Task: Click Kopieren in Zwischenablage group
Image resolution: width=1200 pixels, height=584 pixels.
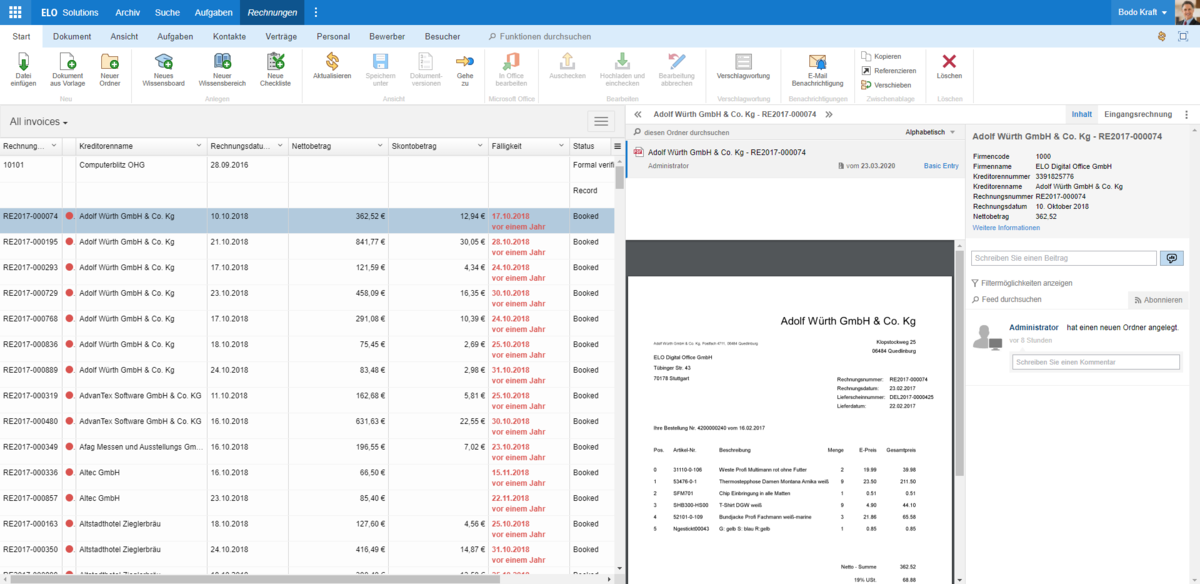Action: pyautogui.click(x=880, y=56)
